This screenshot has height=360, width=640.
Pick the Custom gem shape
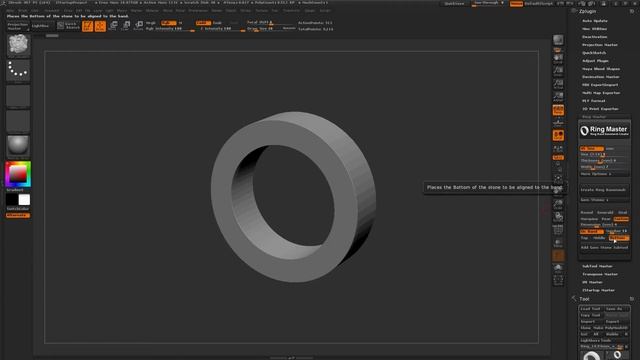tap(621, 219)
